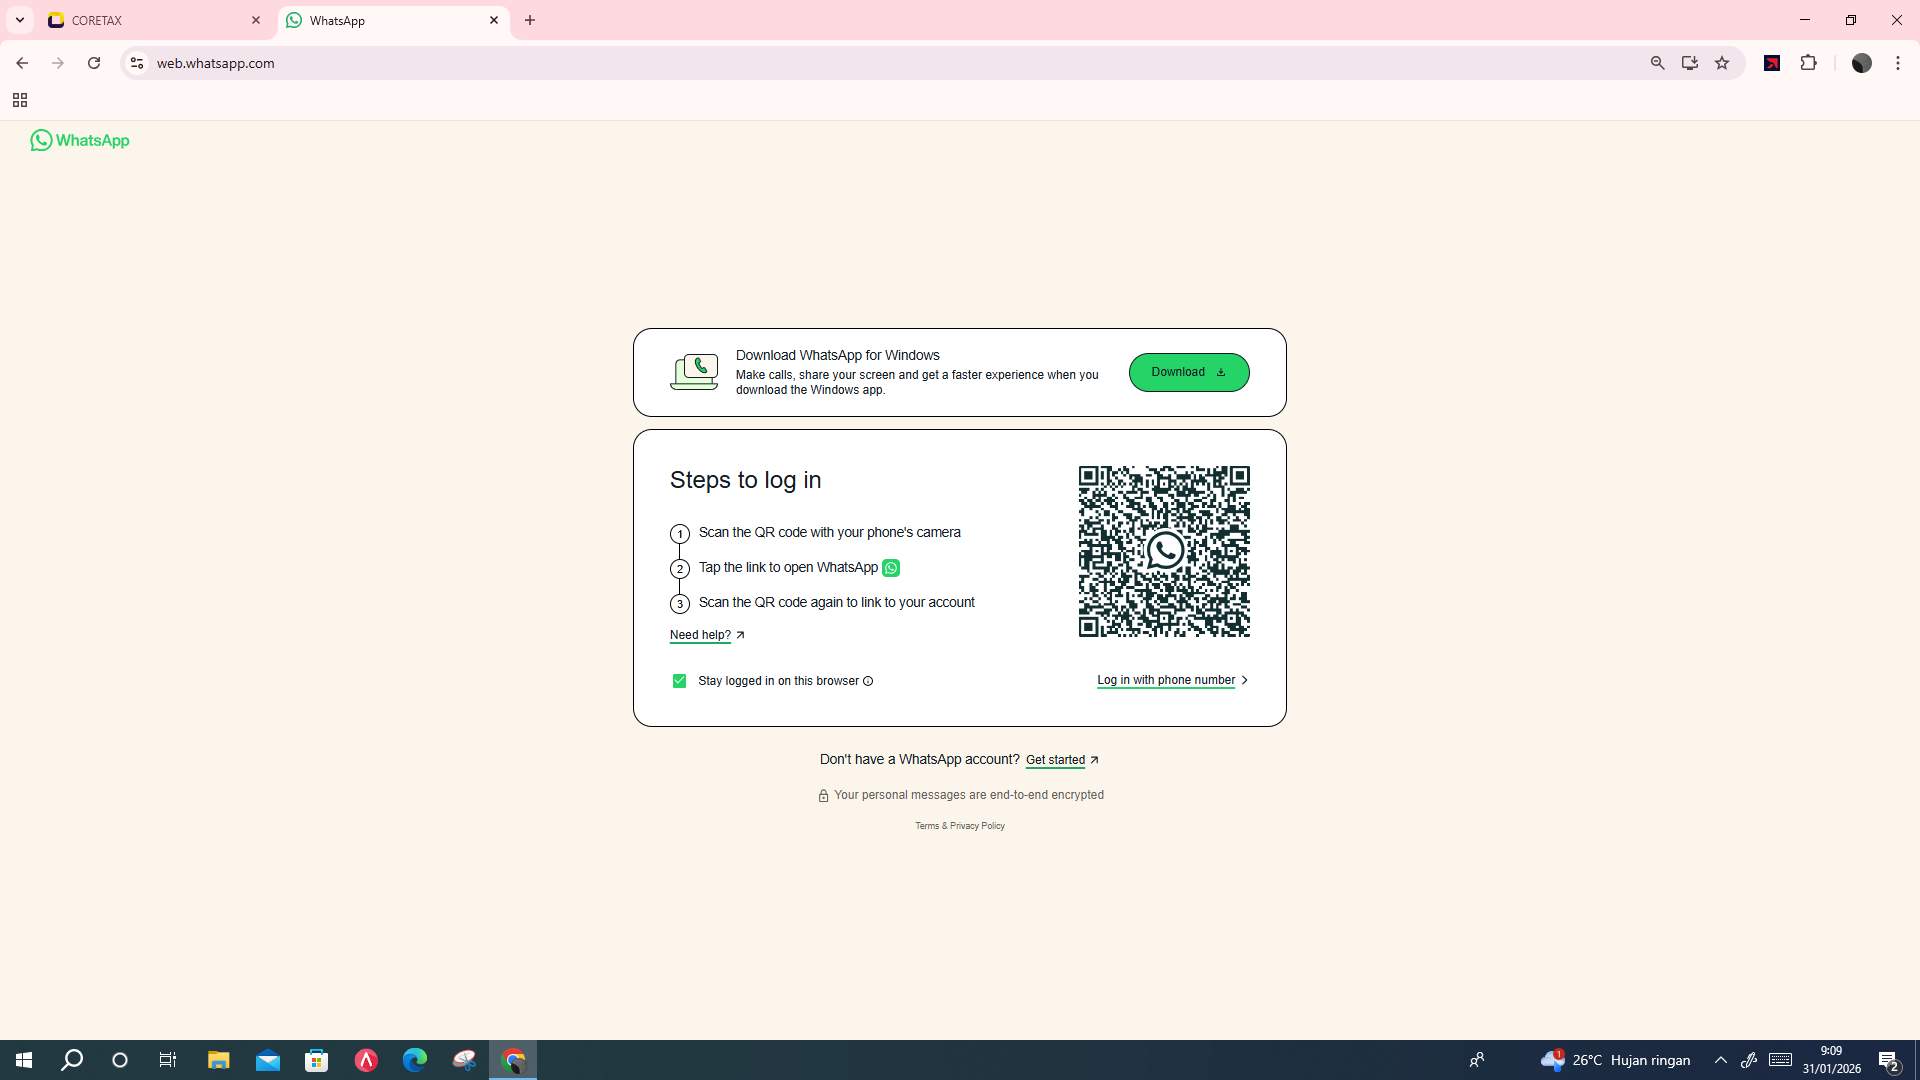
Task: Open the Chrome three-dot menu
Action: [1898, 63]
